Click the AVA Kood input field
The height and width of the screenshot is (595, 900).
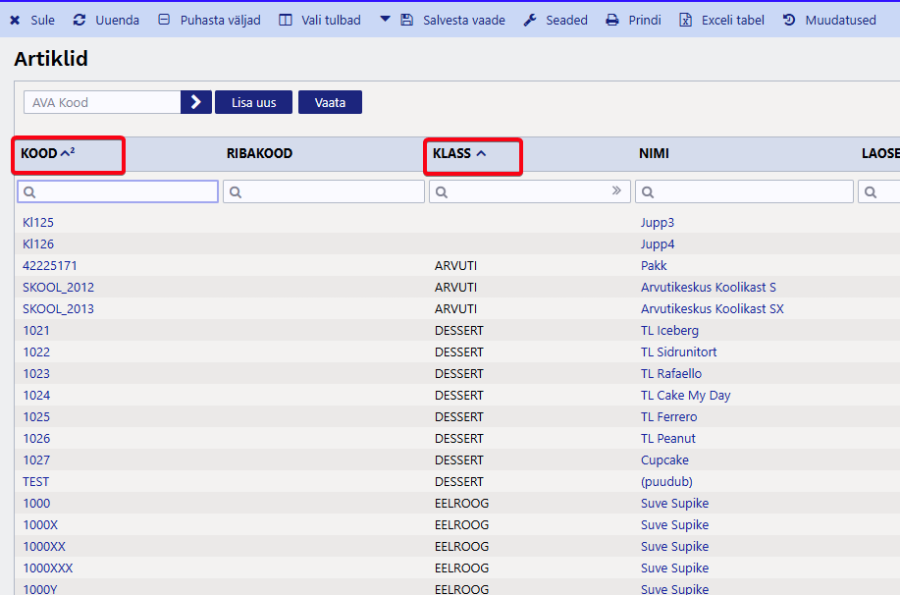click(102, 102)
